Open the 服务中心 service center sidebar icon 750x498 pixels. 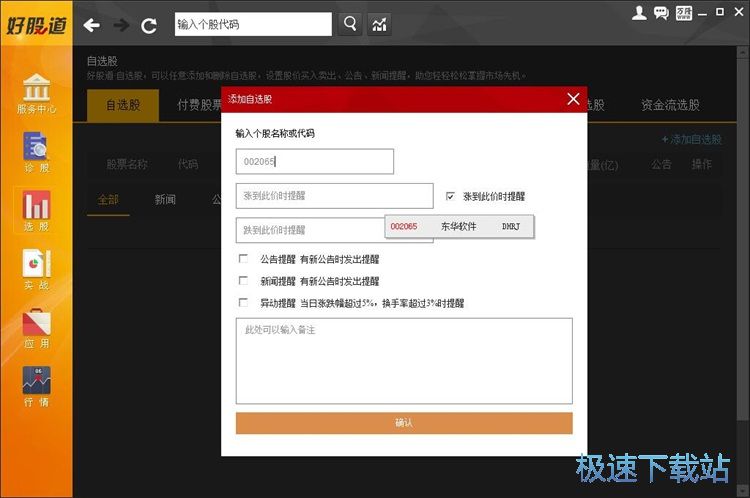click(x=36, y=93)
